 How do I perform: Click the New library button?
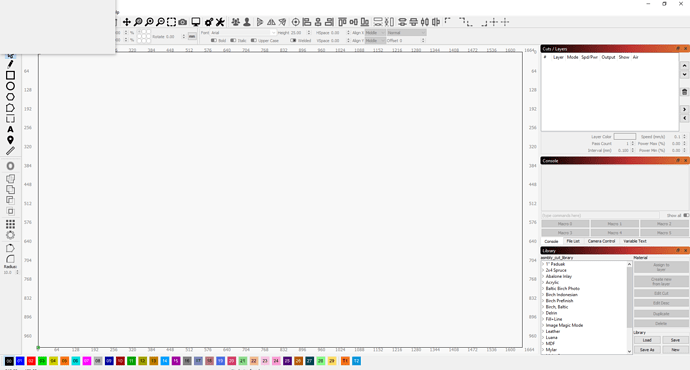click(x=675, y=350)
